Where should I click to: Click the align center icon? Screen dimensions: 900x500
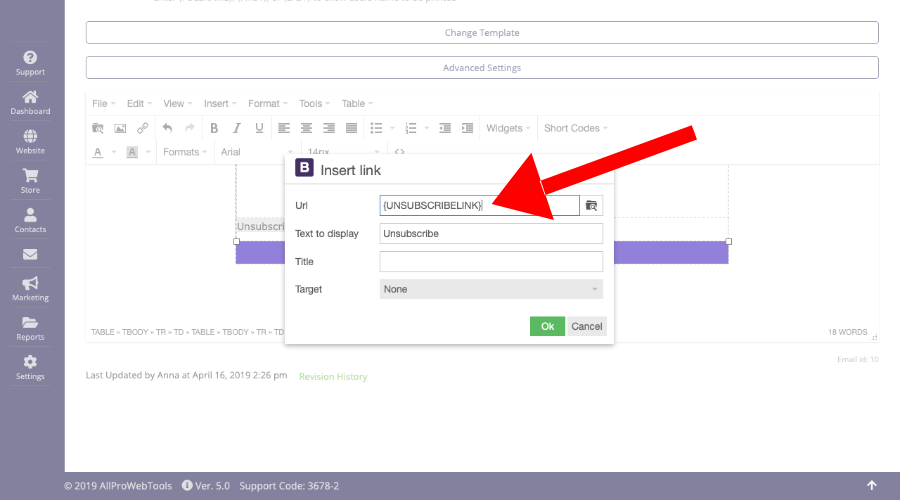point(306,128)
